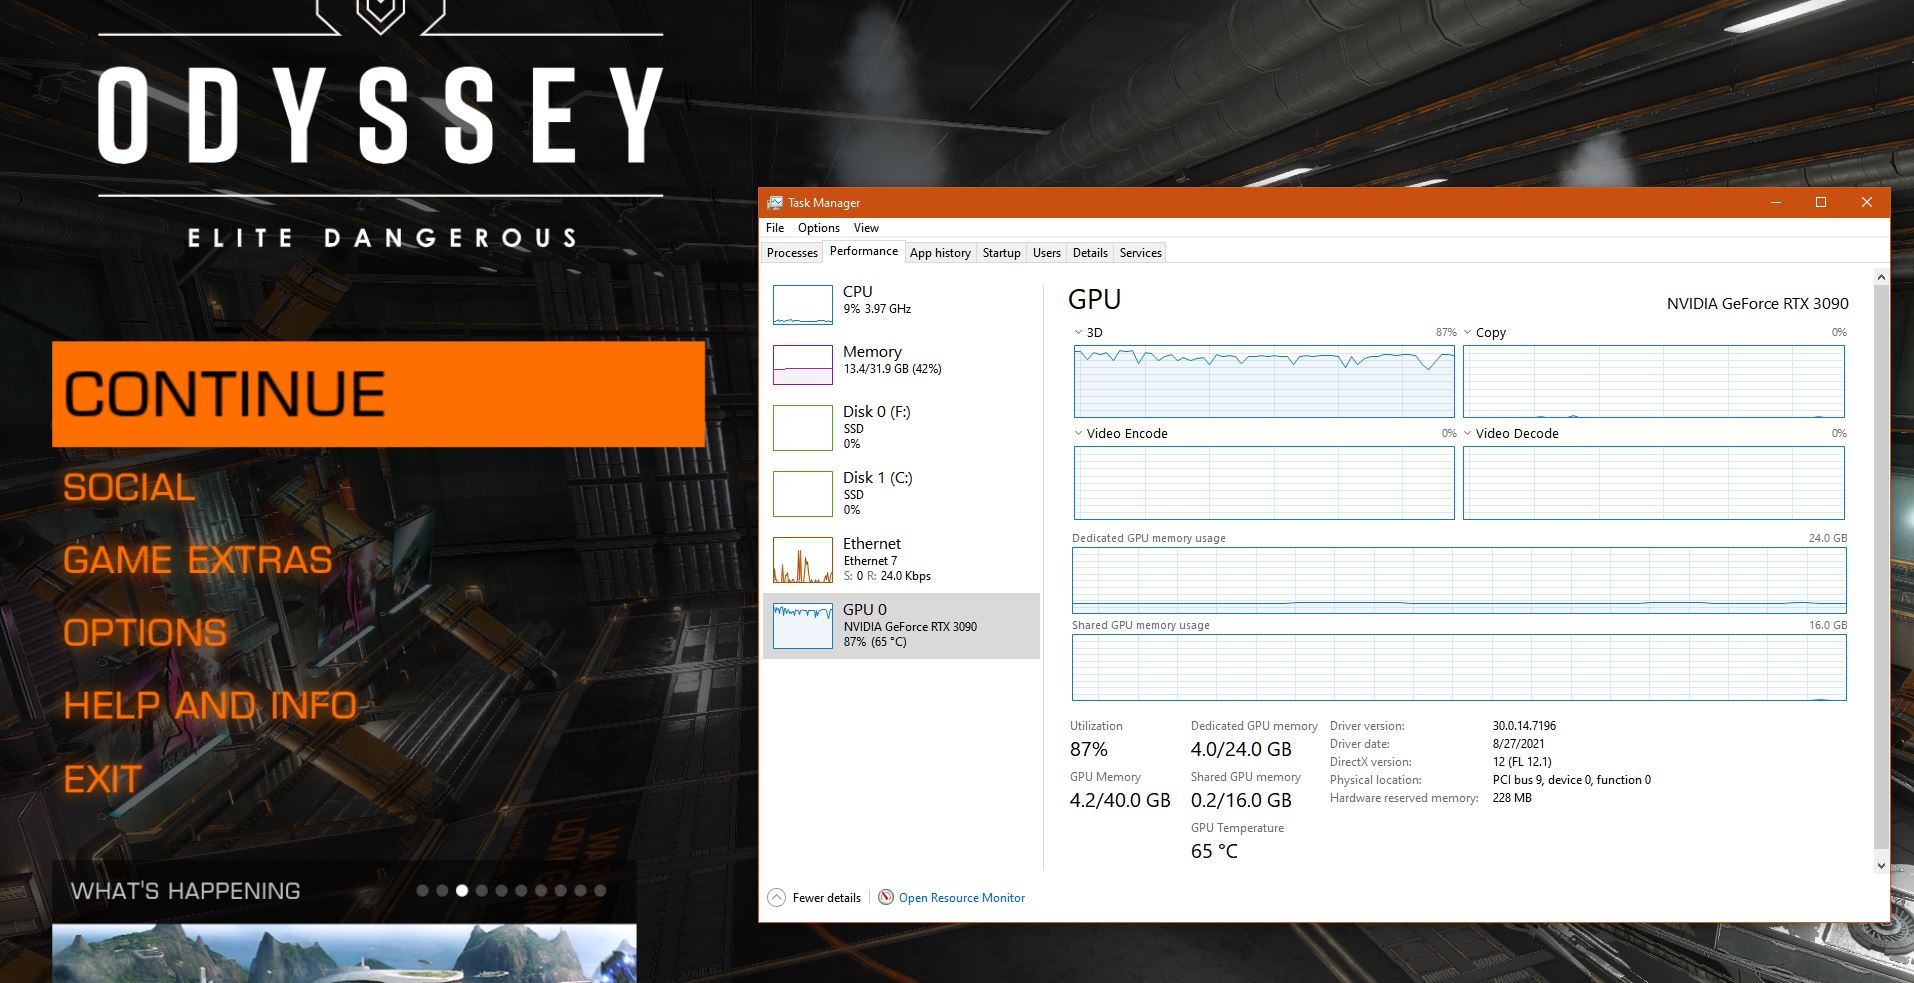This screenshot has height=983, width=1914.
Task: Switch to the Users tab
Action: (x=1047, y=253)
